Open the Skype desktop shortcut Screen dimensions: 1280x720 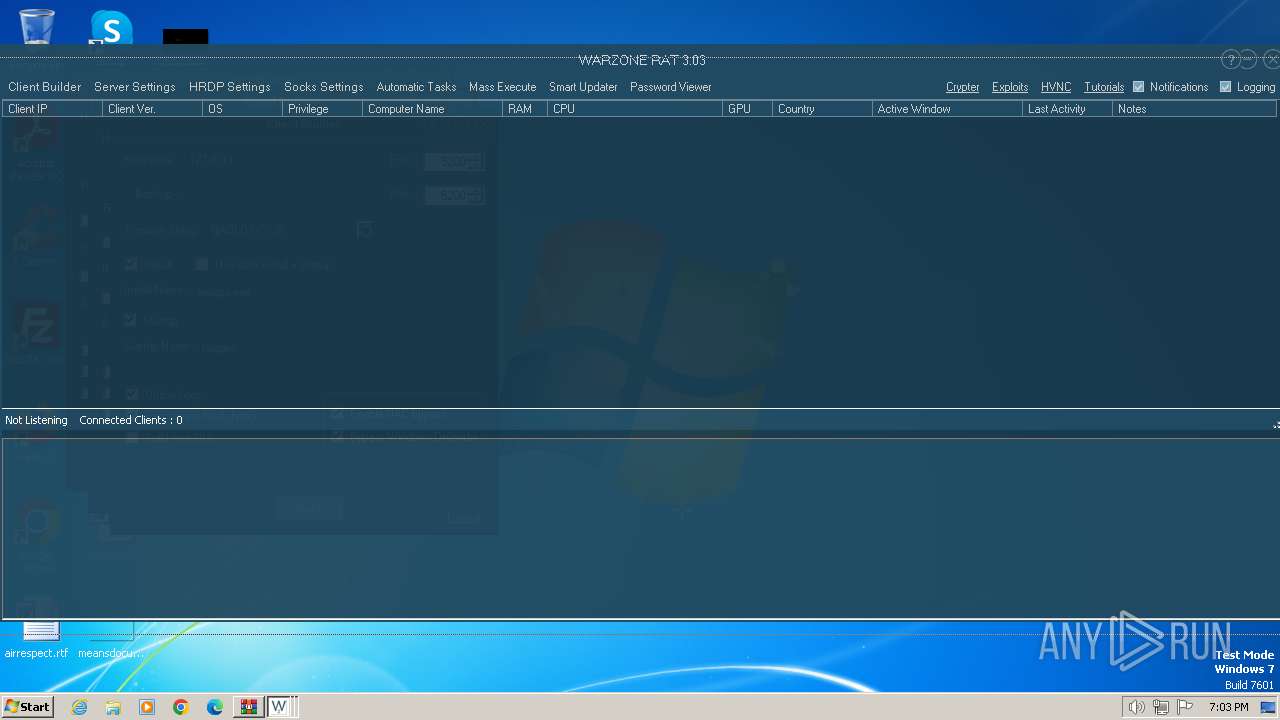pos(110,28)
